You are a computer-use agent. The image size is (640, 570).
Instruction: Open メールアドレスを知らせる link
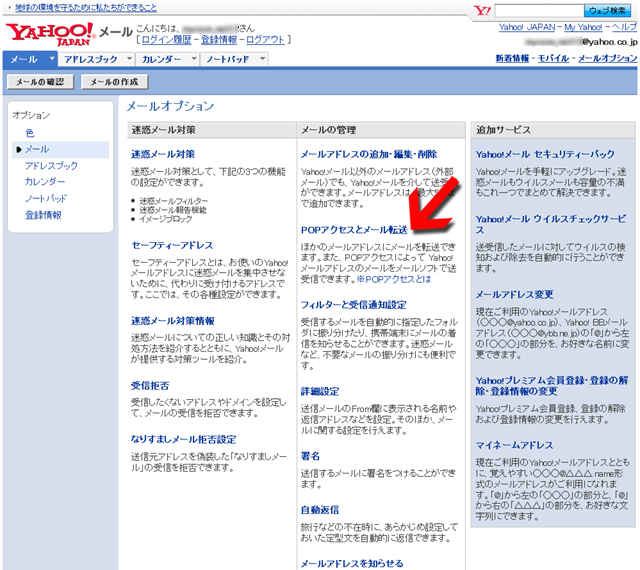[352, 564]
